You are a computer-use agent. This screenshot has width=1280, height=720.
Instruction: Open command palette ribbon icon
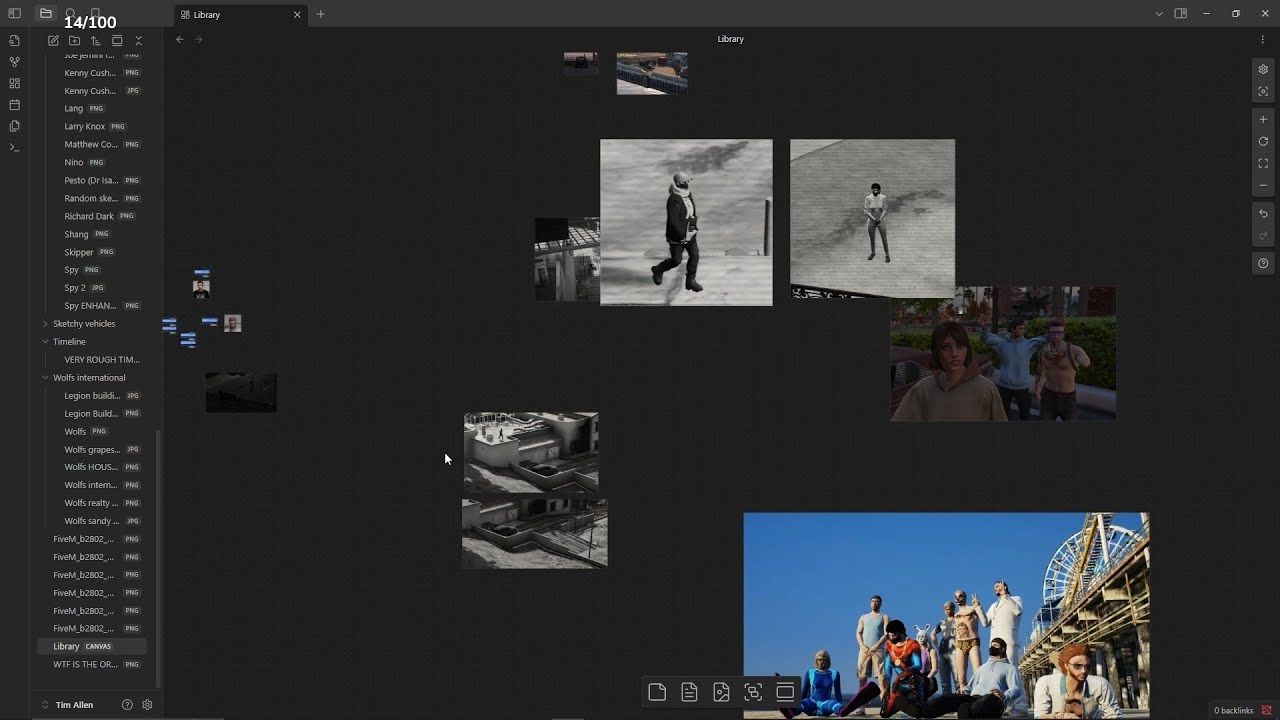click(x=14, y=147)
